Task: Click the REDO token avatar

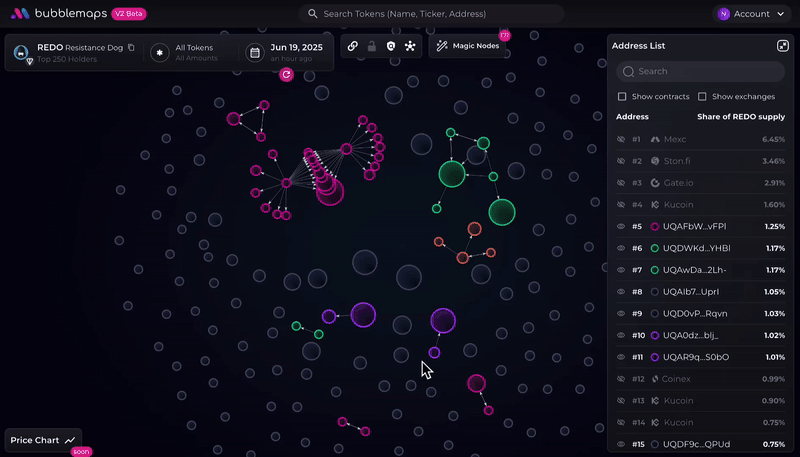Action: pyautogui.click(x=21, y=52)
